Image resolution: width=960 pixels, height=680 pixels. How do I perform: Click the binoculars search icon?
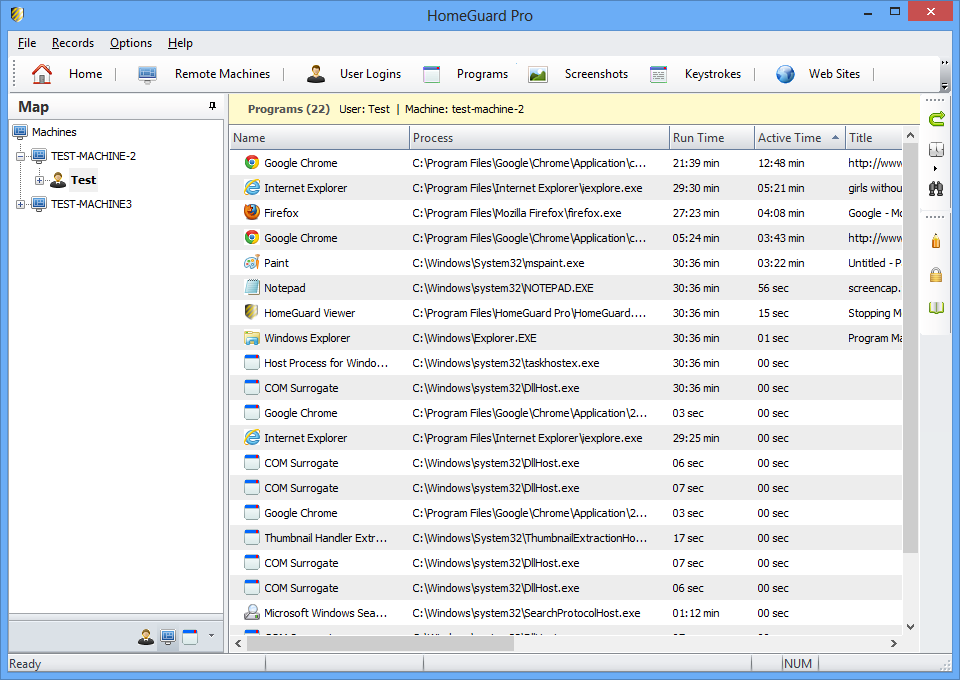[x=936, y=189]
